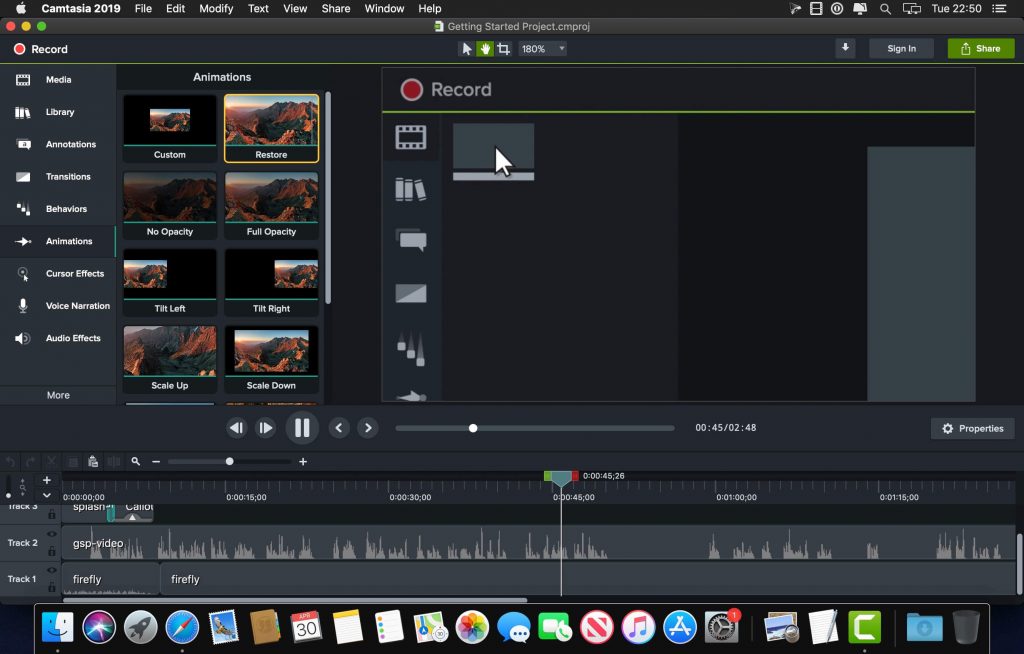Screen dimensions: 1024x654
Task: Collapse track heights with the timeline chevron
Action: tap(47, 495)
